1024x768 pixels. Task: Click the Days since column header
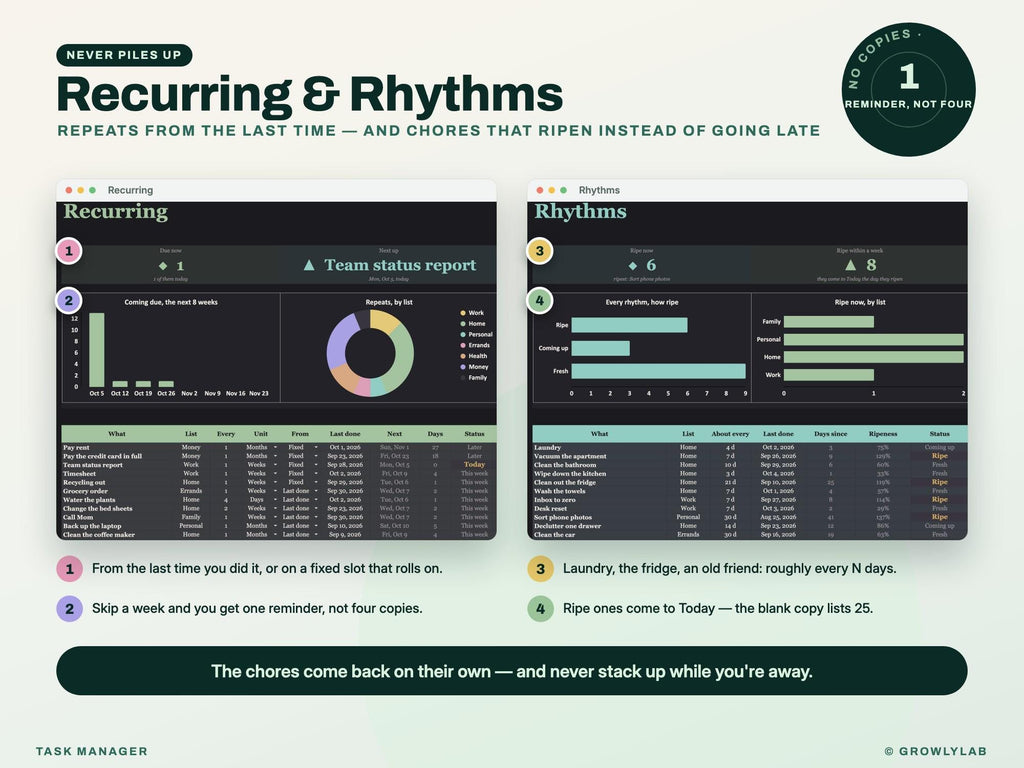point(831,434)
